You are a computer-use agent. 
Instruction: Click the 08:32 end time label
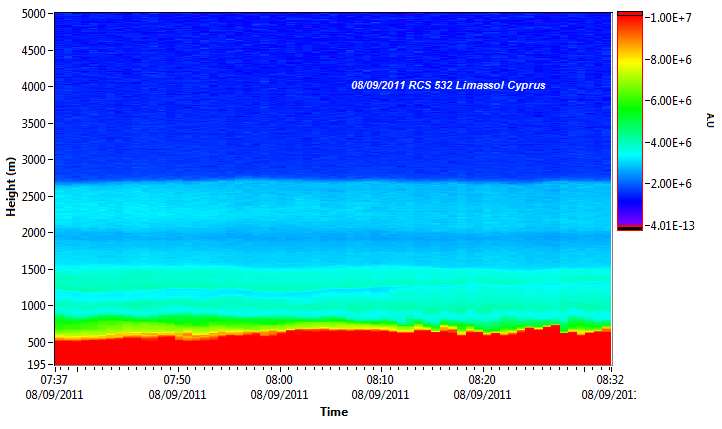click(610, 380)
